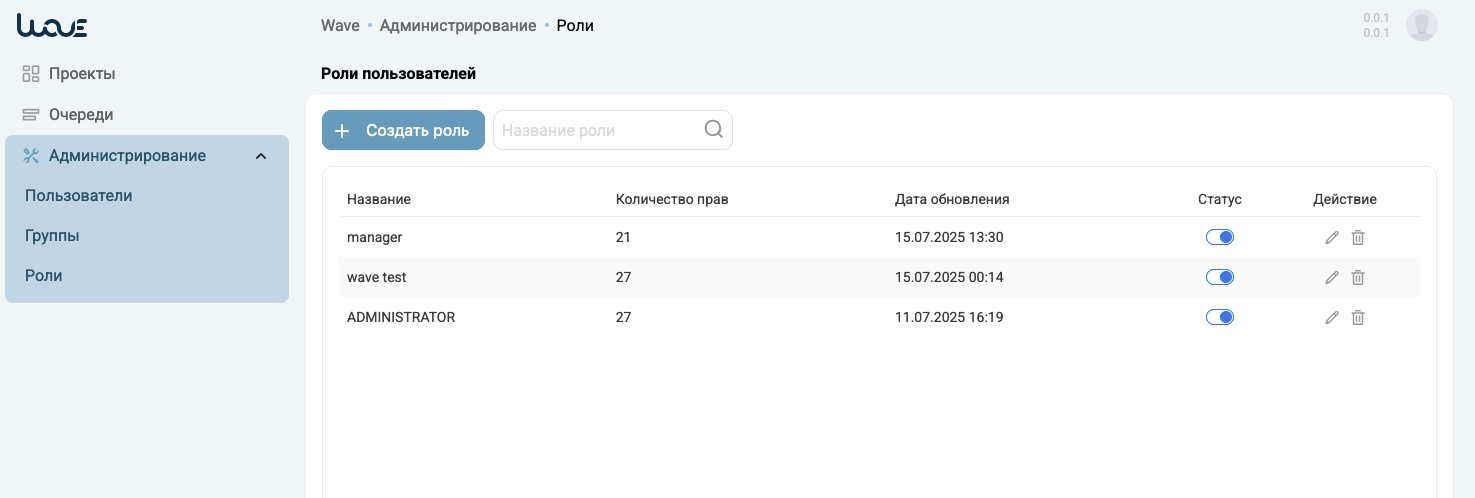Go to Очереди in the sidebar

[80, 114]
